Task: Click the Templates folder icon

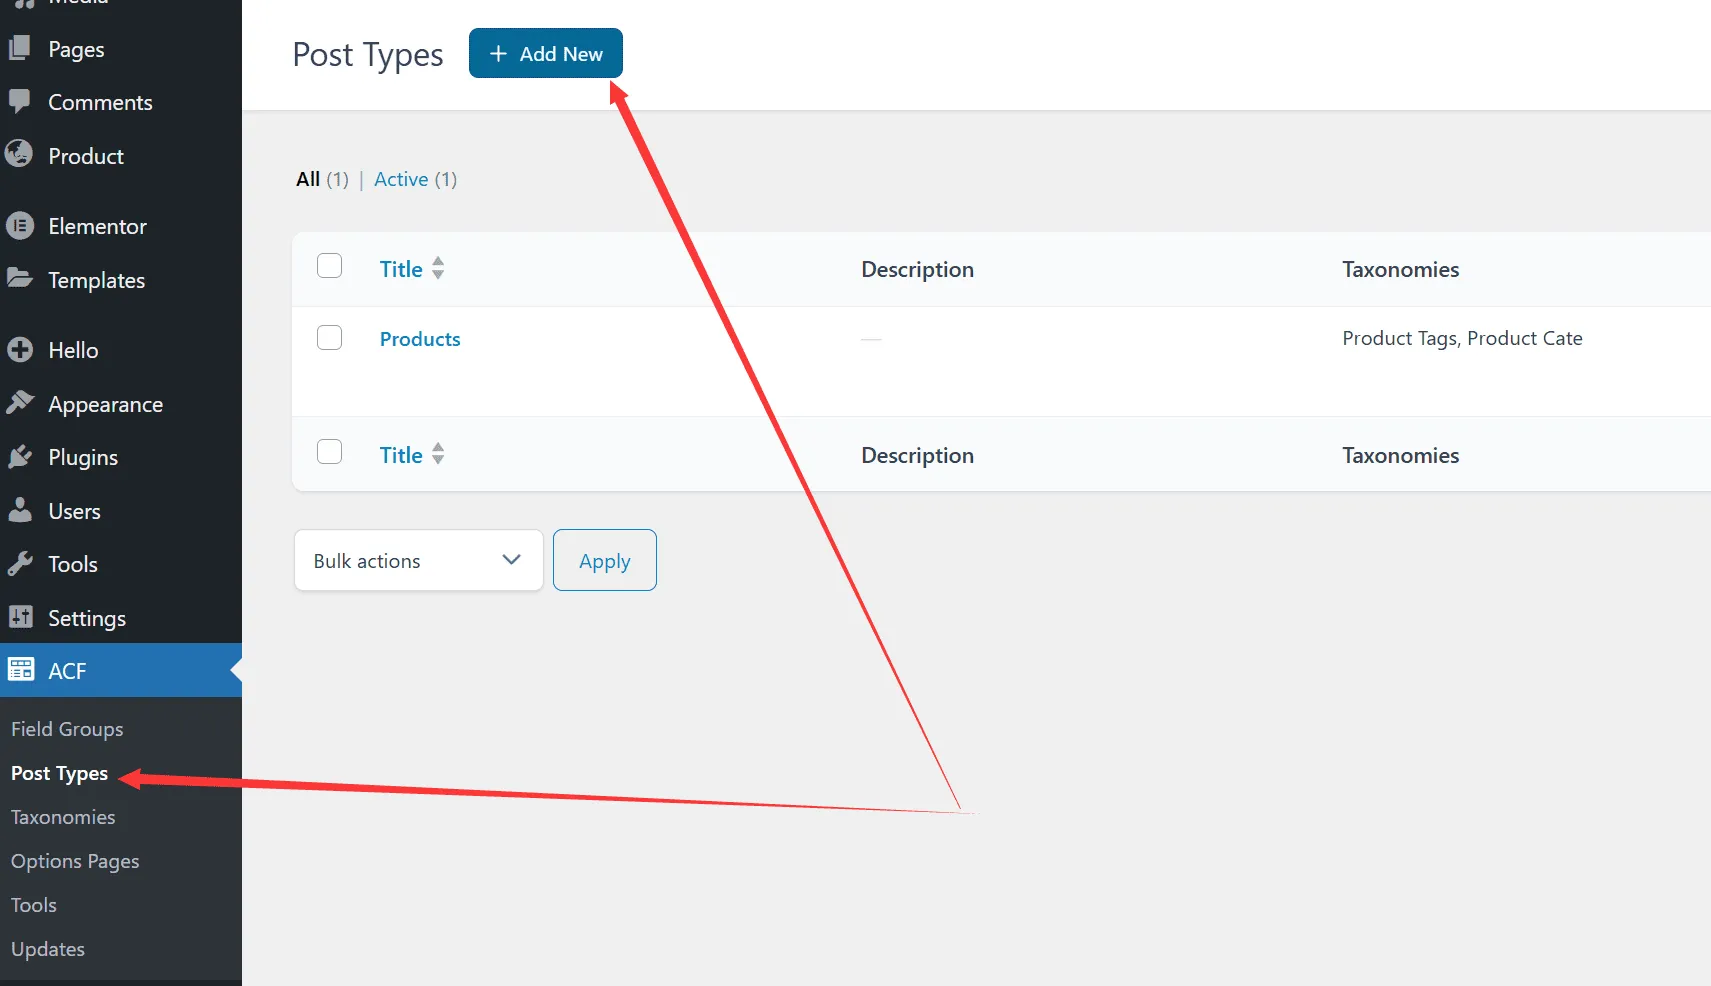Action: point(20,279)
